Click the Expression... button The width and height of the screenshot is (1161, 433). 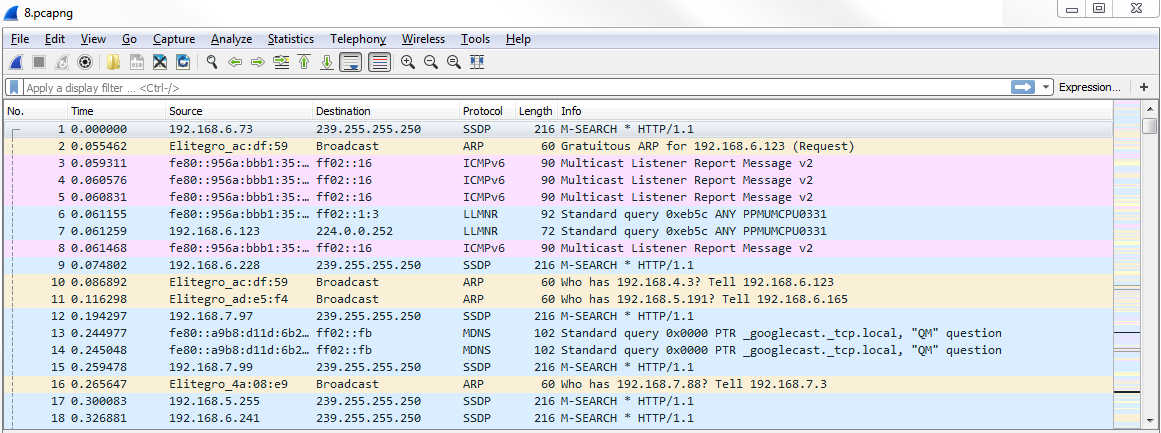(1089, 88)
